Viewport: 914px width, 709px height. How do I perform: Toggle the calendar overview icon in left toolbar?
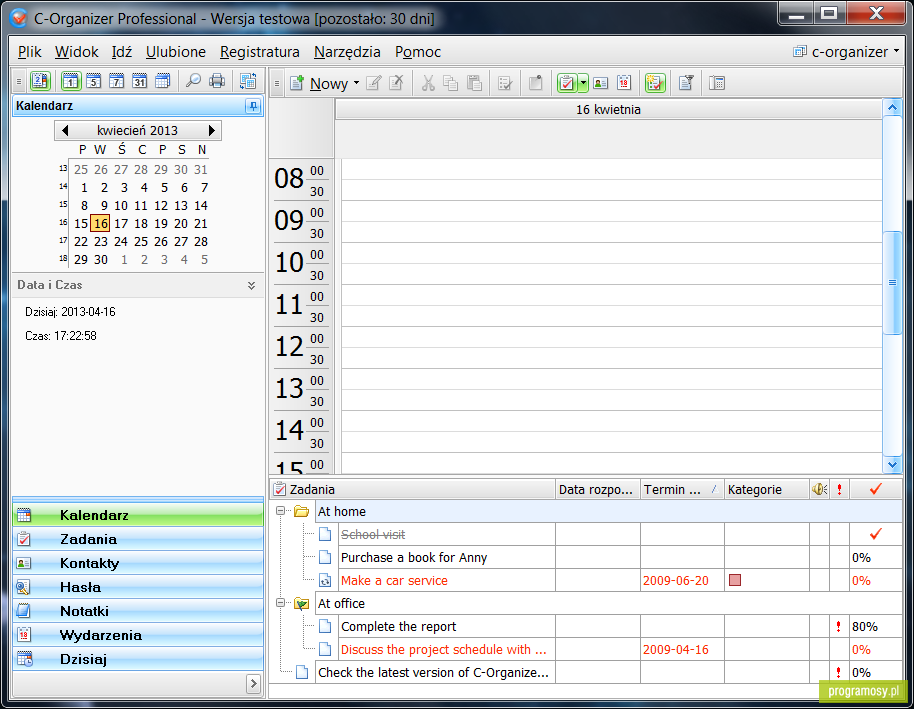coord(40,81)
